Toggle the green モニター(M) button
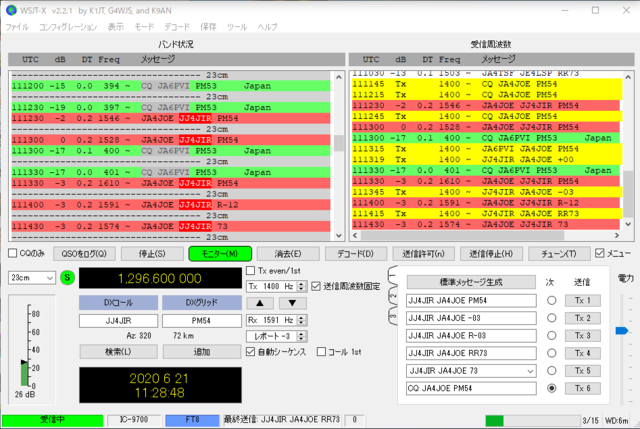The image size is (640, 429). point(220,254)
